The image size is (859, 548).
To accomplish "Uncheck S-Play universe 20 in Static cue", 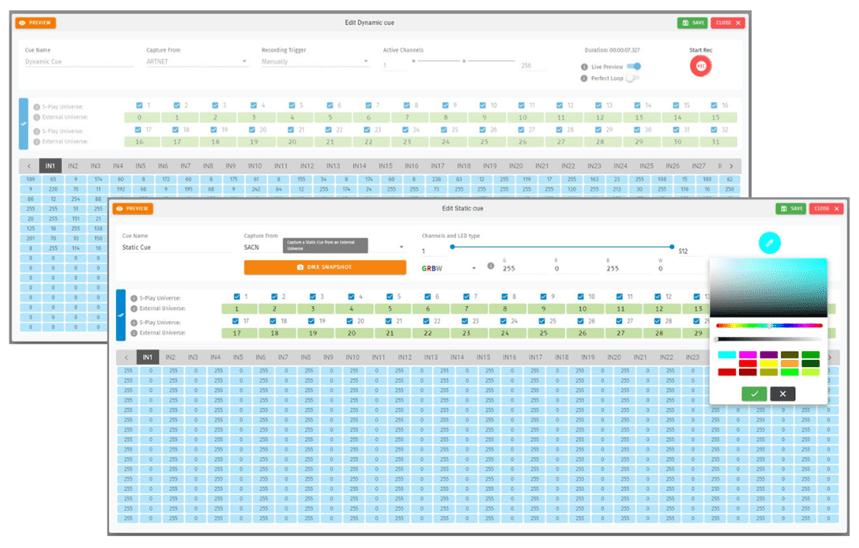I will (x=350, y=321).
